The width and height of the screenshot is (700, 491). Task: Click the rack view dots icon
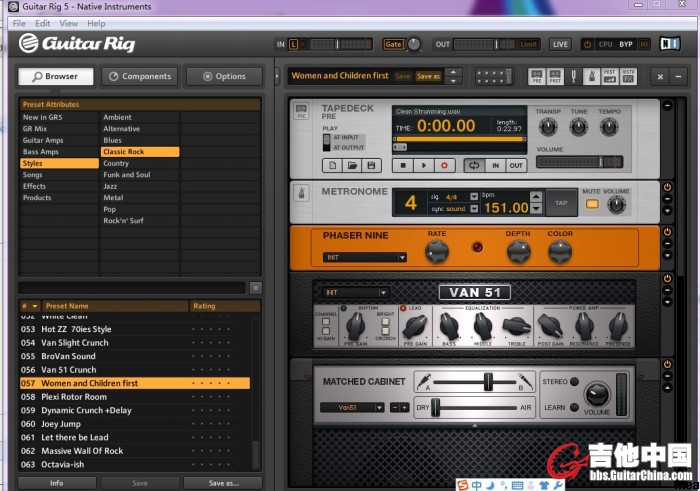tap(494, 76)
